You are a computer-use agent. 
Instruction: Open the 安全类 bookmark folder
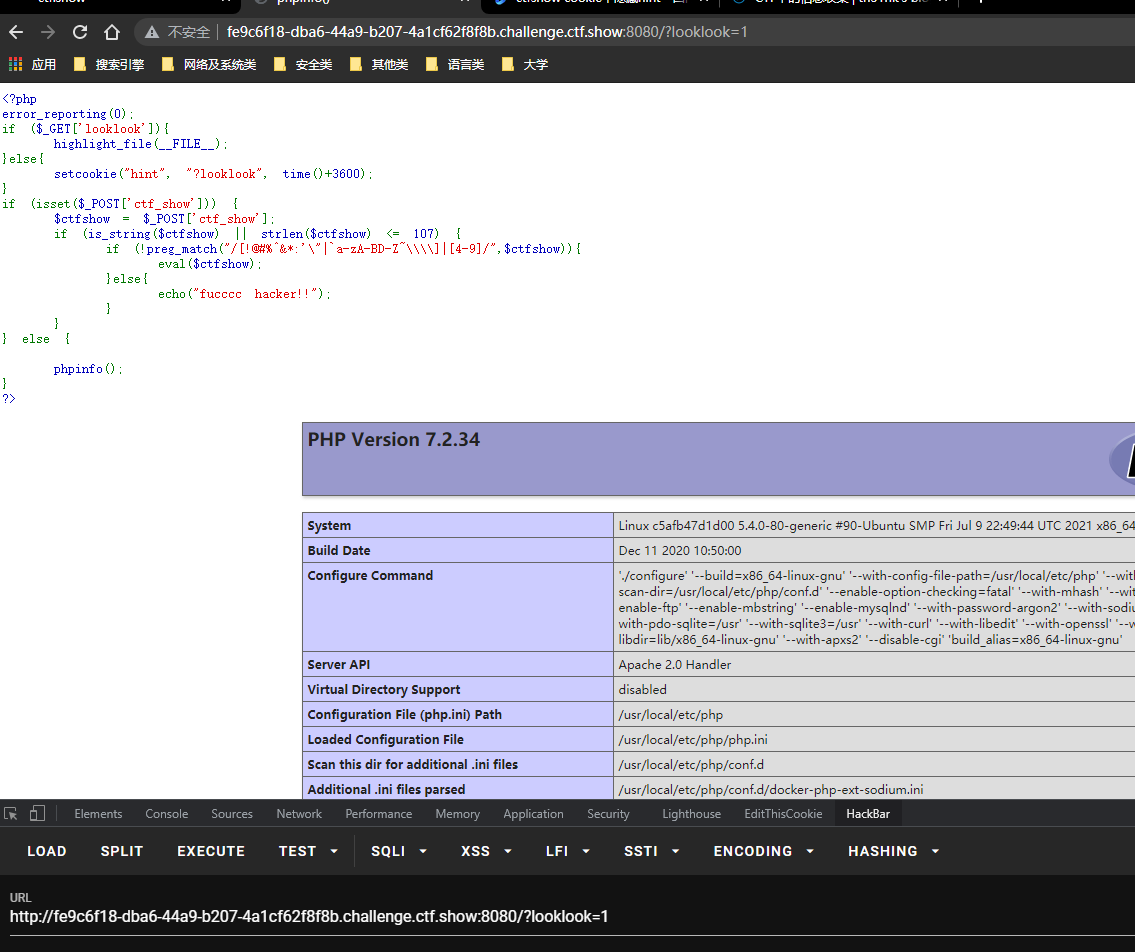[x=303, y=64]
